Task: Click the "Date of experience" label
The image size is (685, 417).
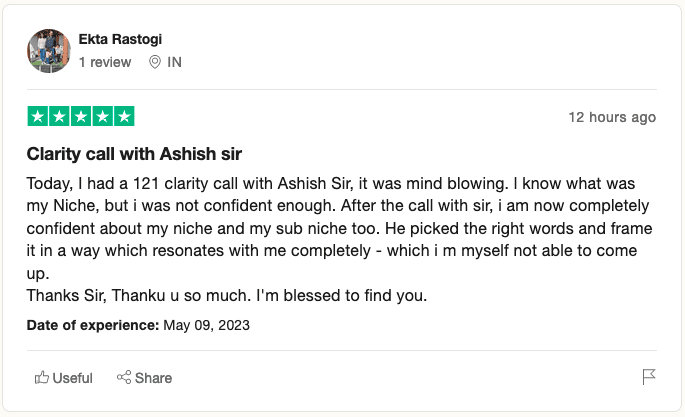Action: pos(93,325)
